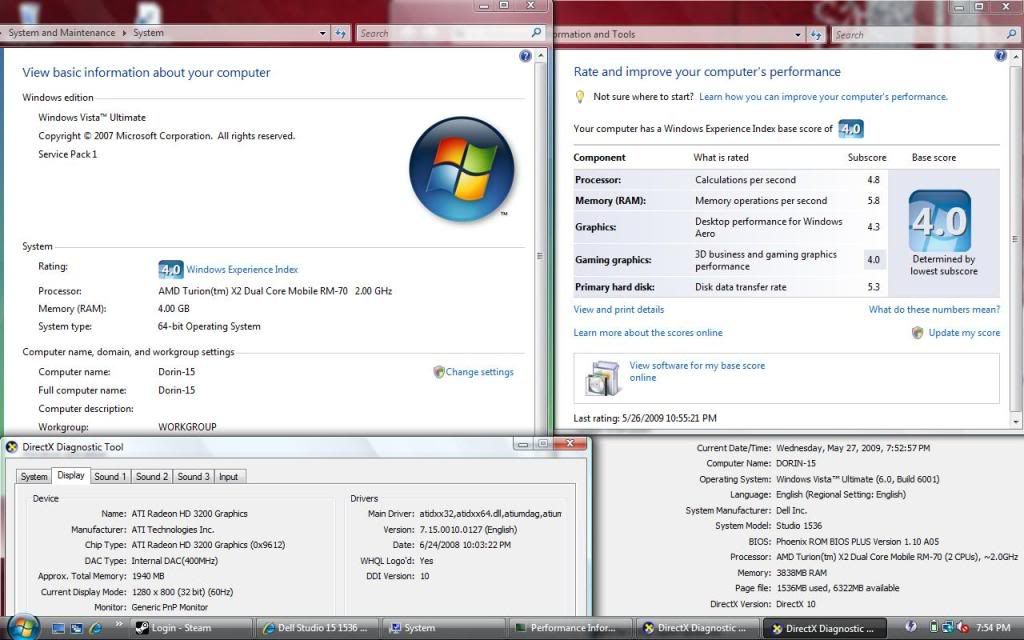1024x640 pixels.
Task: Select the Display tab in DirectX tool
Action: [x=71, y=475]
